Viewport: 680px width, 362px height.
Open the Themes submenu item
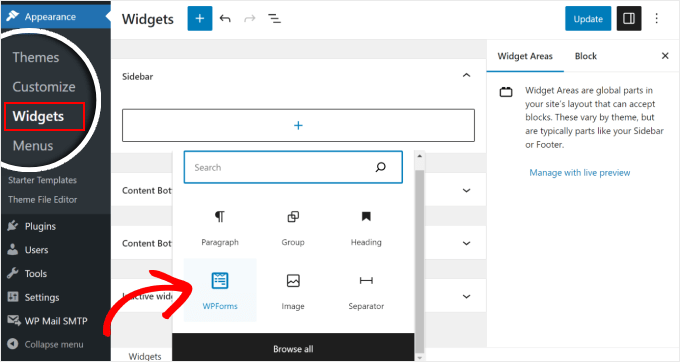(x=36, y=57)
